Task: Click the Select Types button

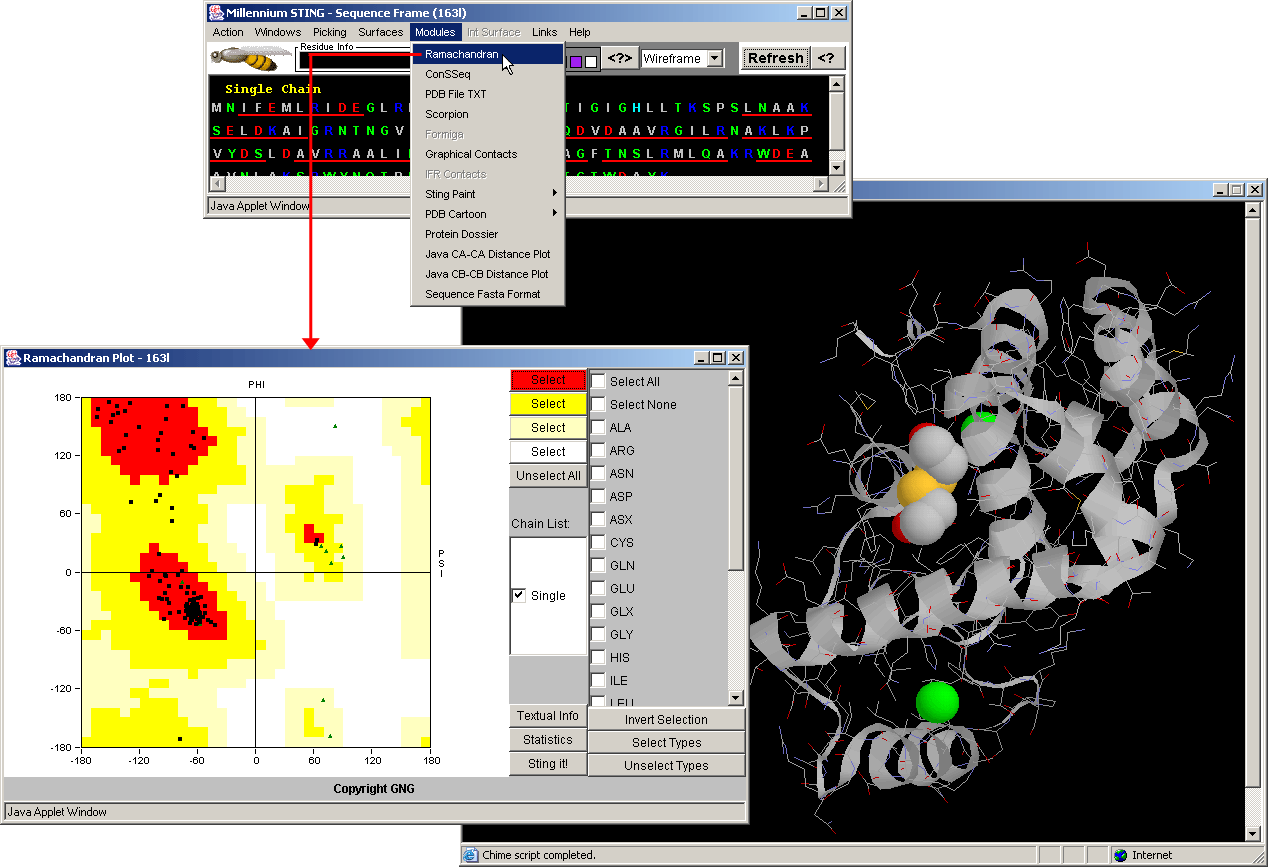Action: click(667, 743)
